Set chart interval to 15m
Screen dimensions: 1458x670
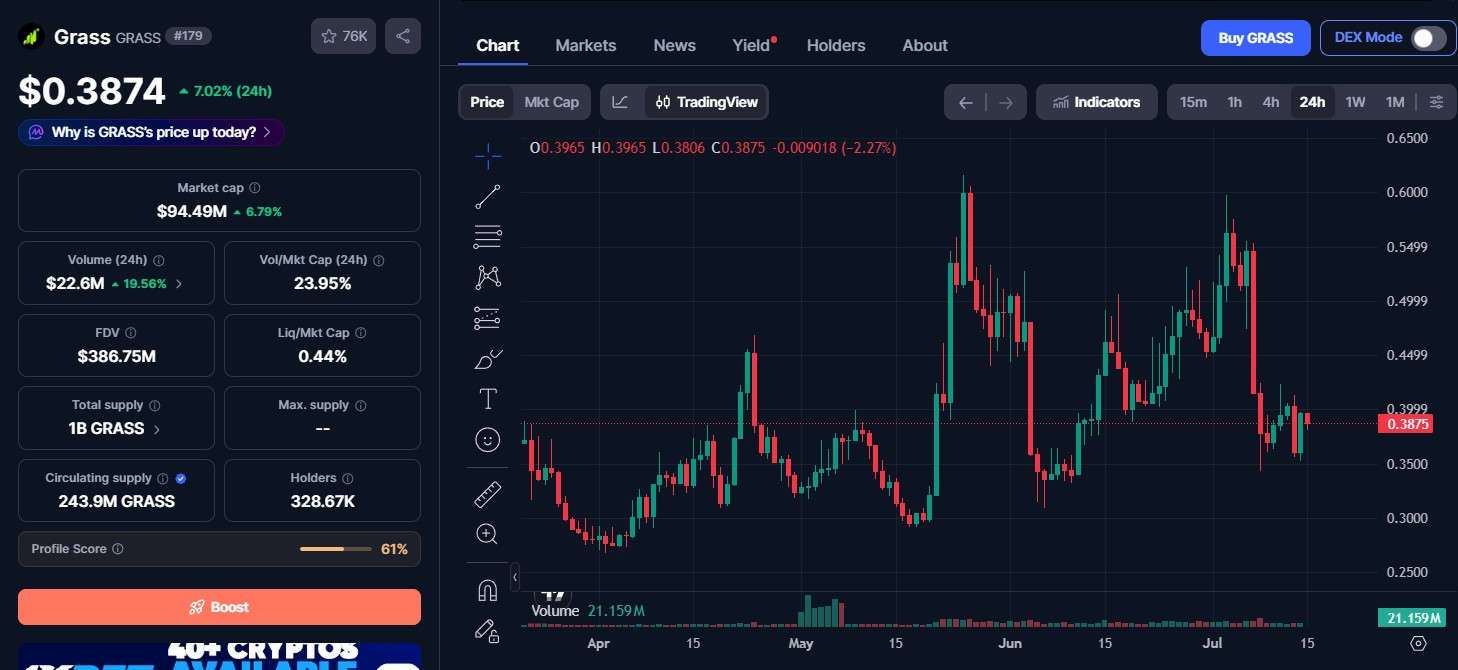[x=1193, y=102]
